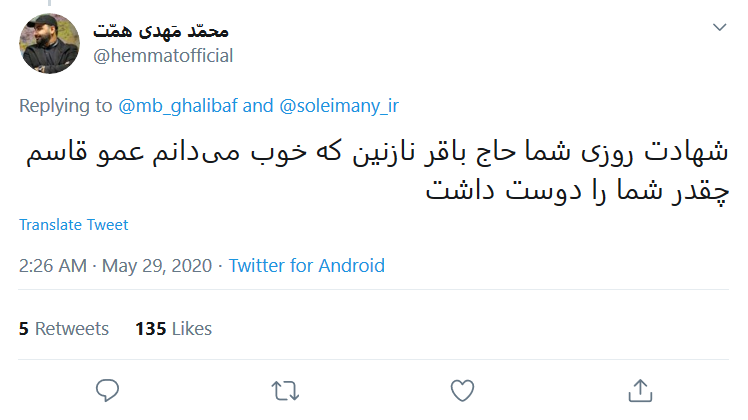
Task: Click Translate Tweet
Action: click(x=73, y=225)
